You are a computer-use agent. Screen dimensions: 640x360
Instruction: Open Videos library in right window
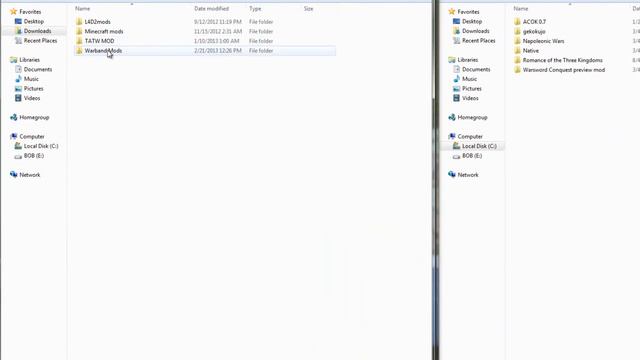470,98
